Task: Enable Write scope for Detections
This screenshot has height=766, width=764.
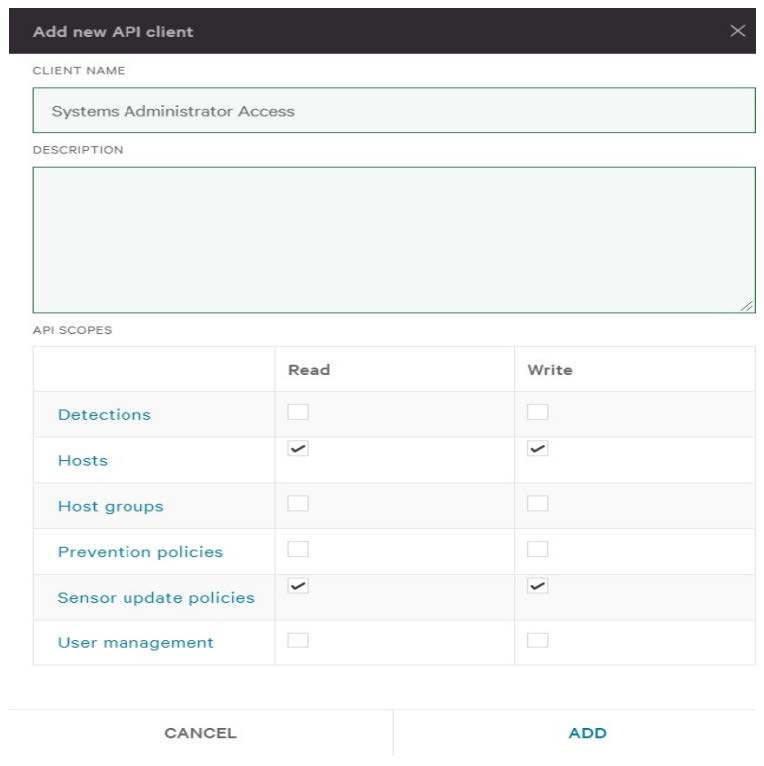Action: pos(538,412)
